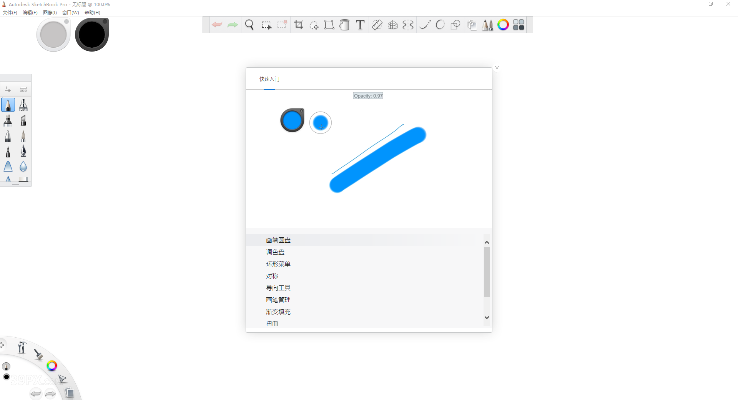Screen dimensions: 738x400
Task: Click the black color puck
Action: point(91,36)
